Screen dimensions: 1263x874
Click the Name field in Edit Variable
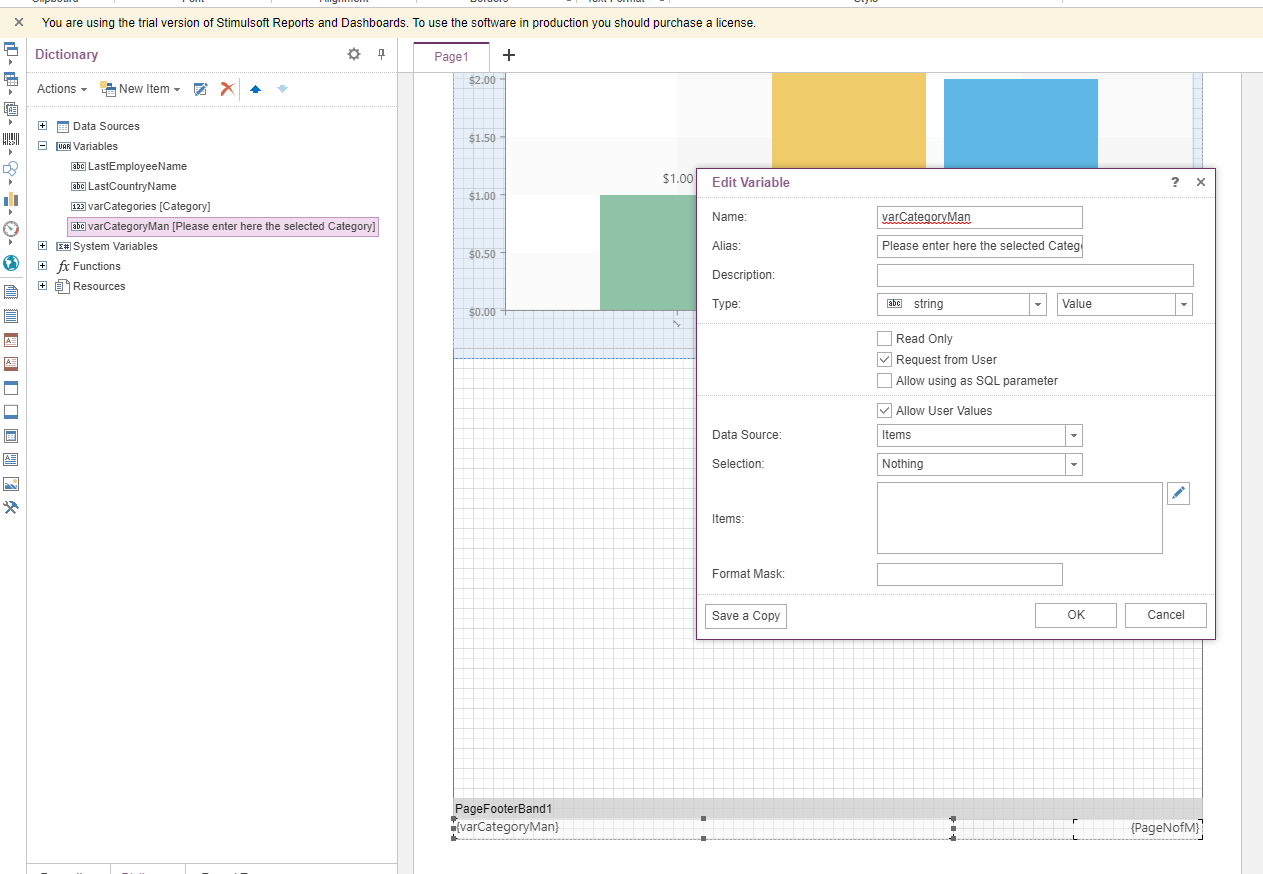pos(979,217)
